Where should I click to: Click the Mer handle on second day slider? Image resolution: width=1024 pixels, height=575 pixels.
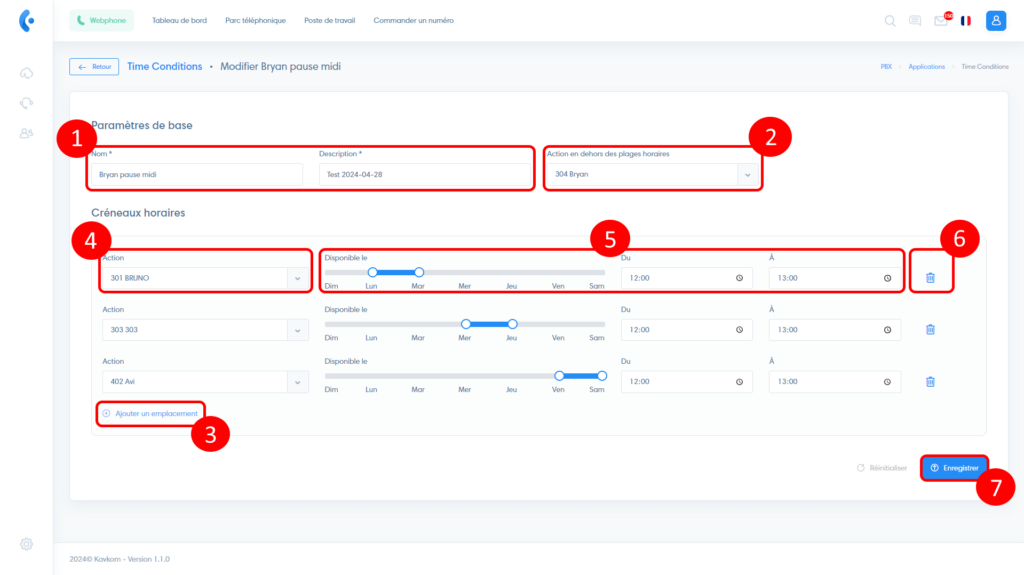[x=465, y=324]
